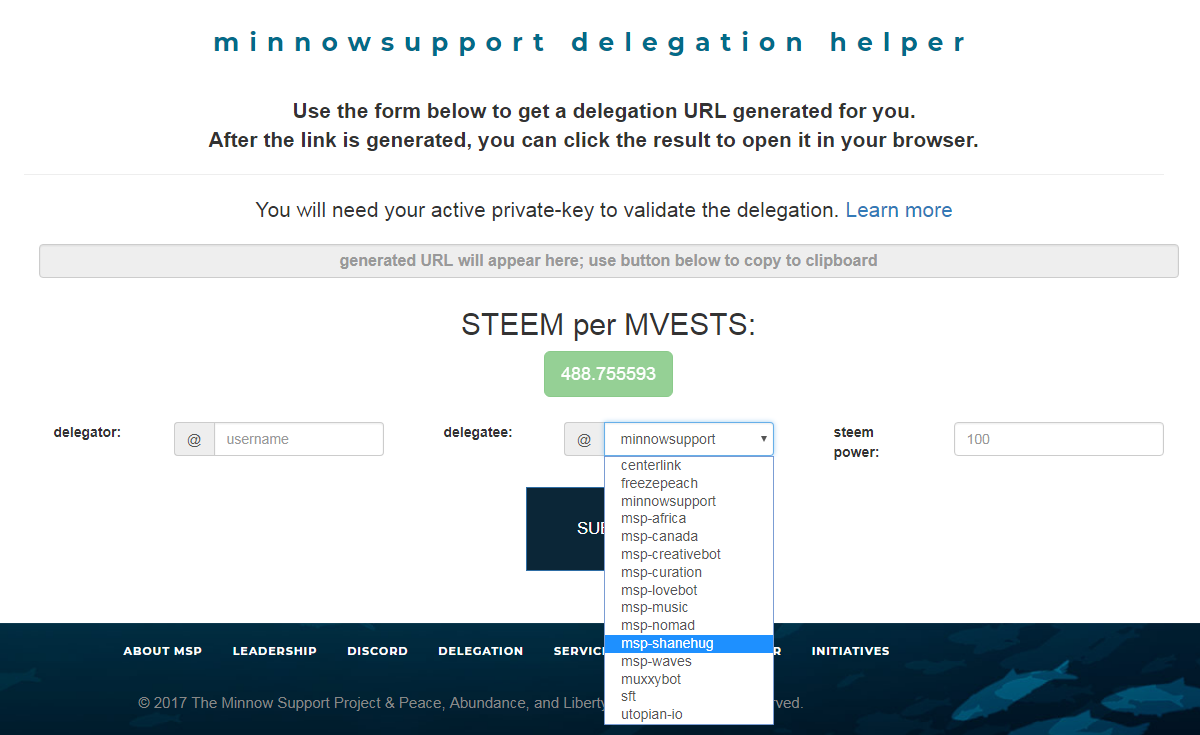Select the minnowsupport list option
This screenshot has width=1200, height=735.
[x=689, y=502]
